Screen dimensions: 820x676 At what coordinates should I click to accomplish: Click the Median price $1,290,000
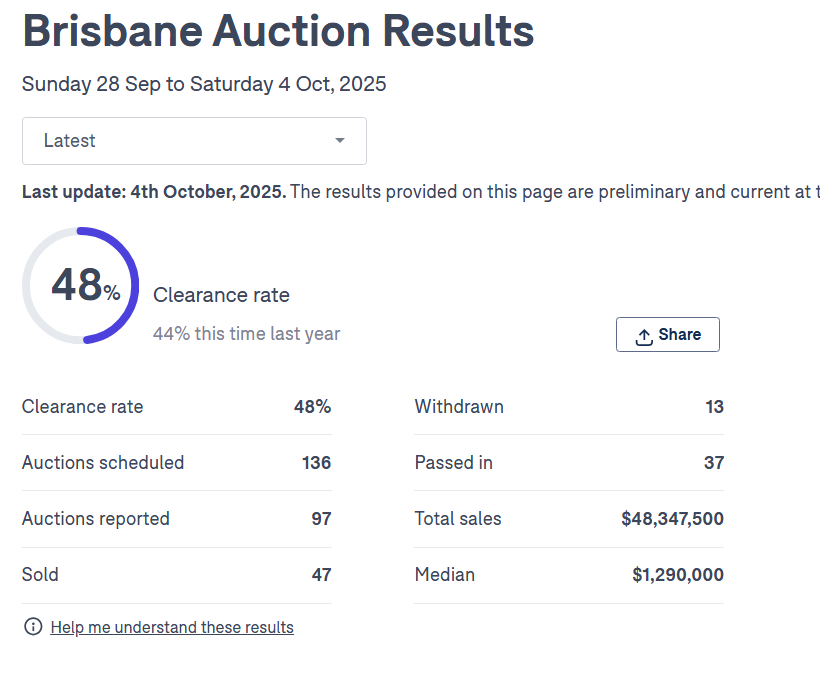(x=678, y=575)
